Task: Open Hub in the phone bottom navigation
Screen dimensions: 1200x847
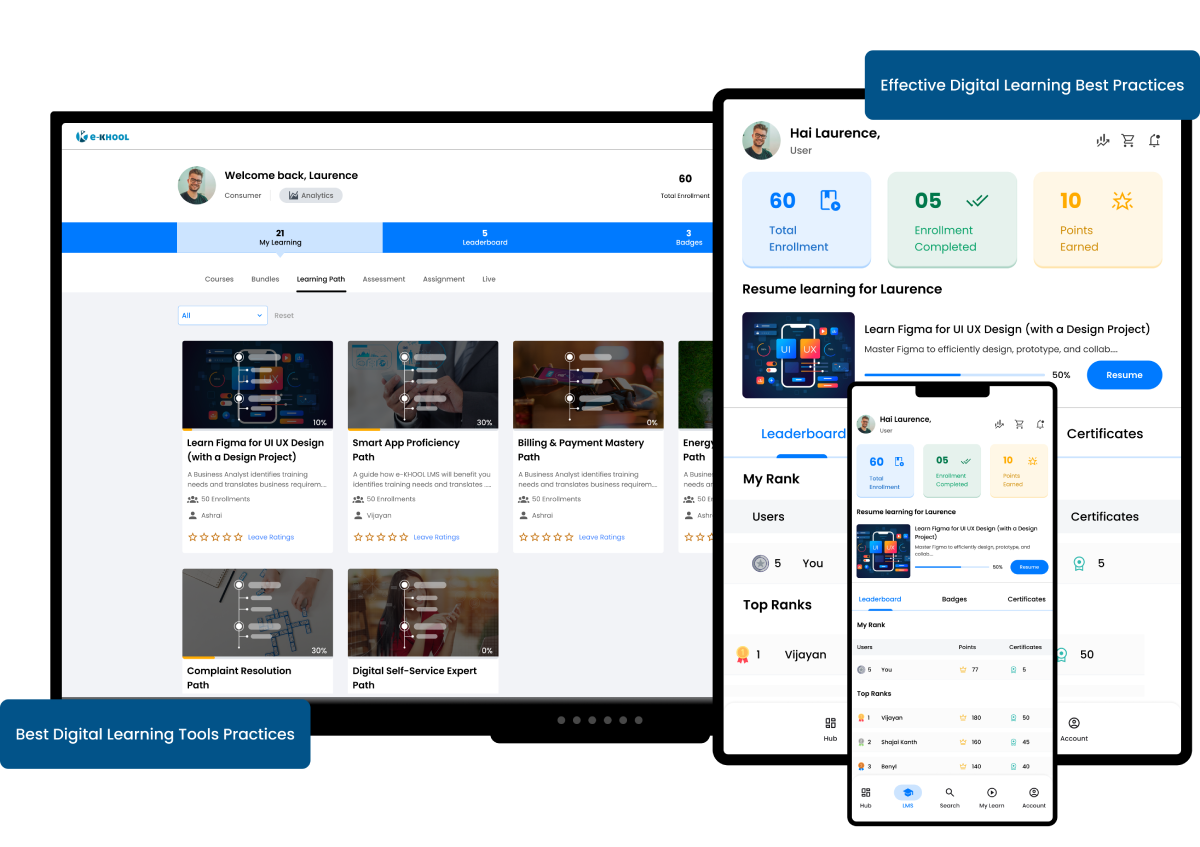Action: click(866, 796)
